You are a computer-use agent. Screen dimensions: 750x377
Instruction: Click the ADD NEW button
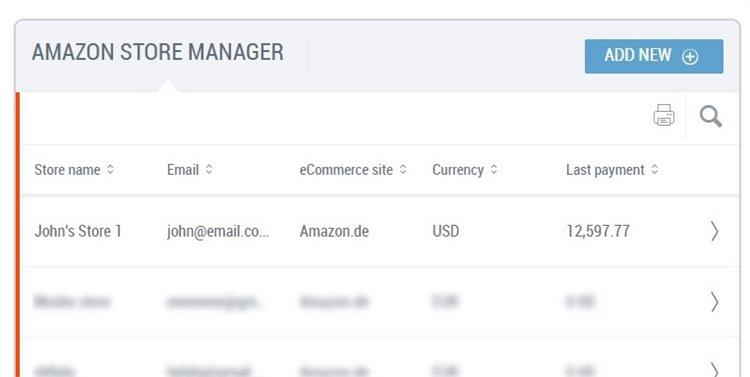tap(654, 56)
